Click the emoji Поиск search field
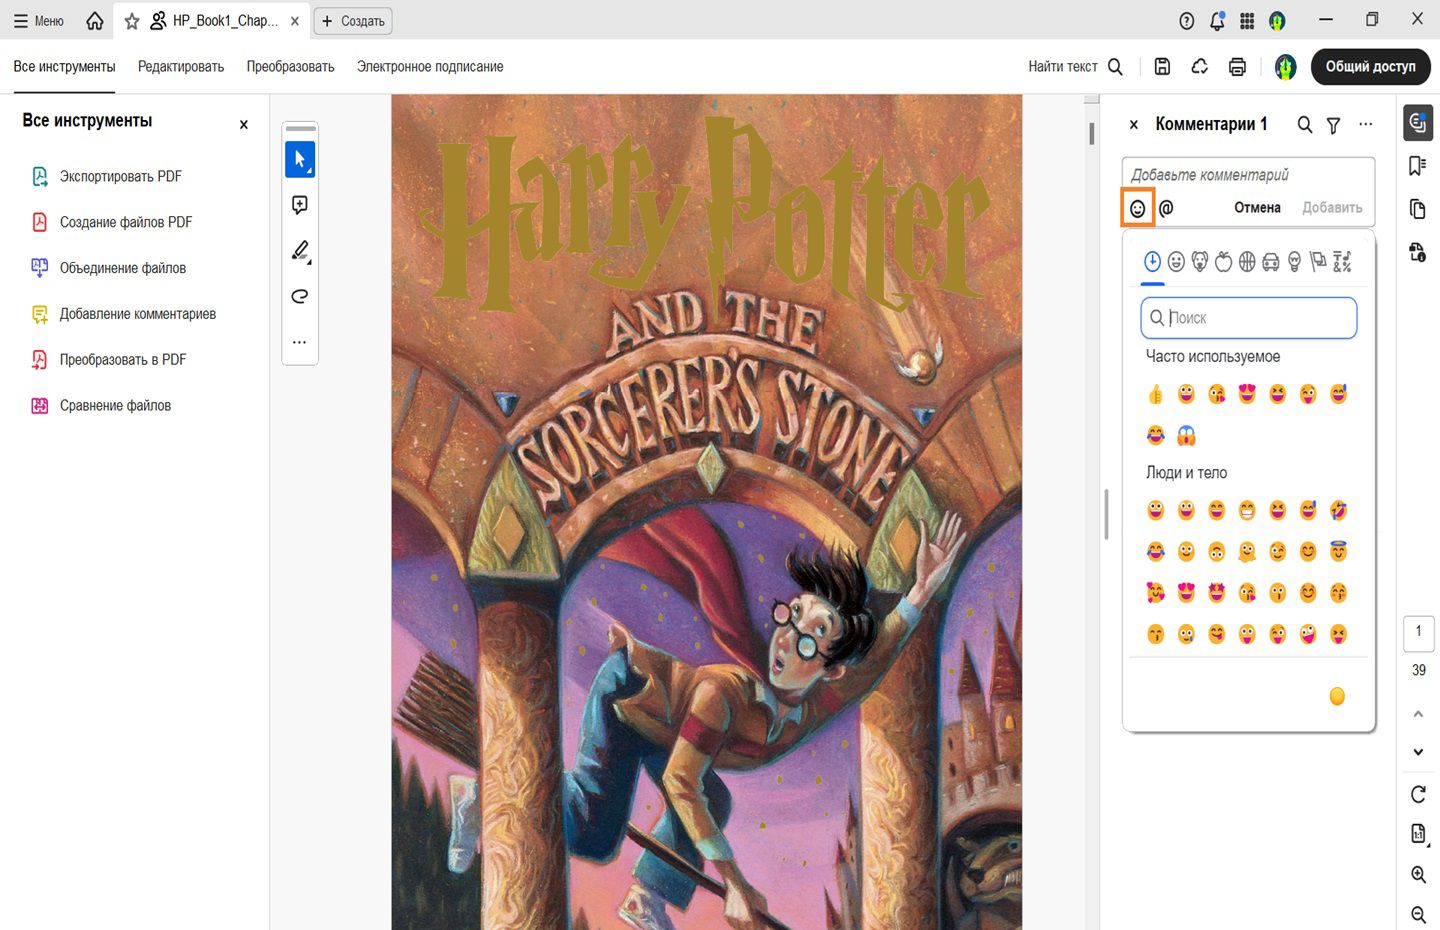 point(1249,318)
